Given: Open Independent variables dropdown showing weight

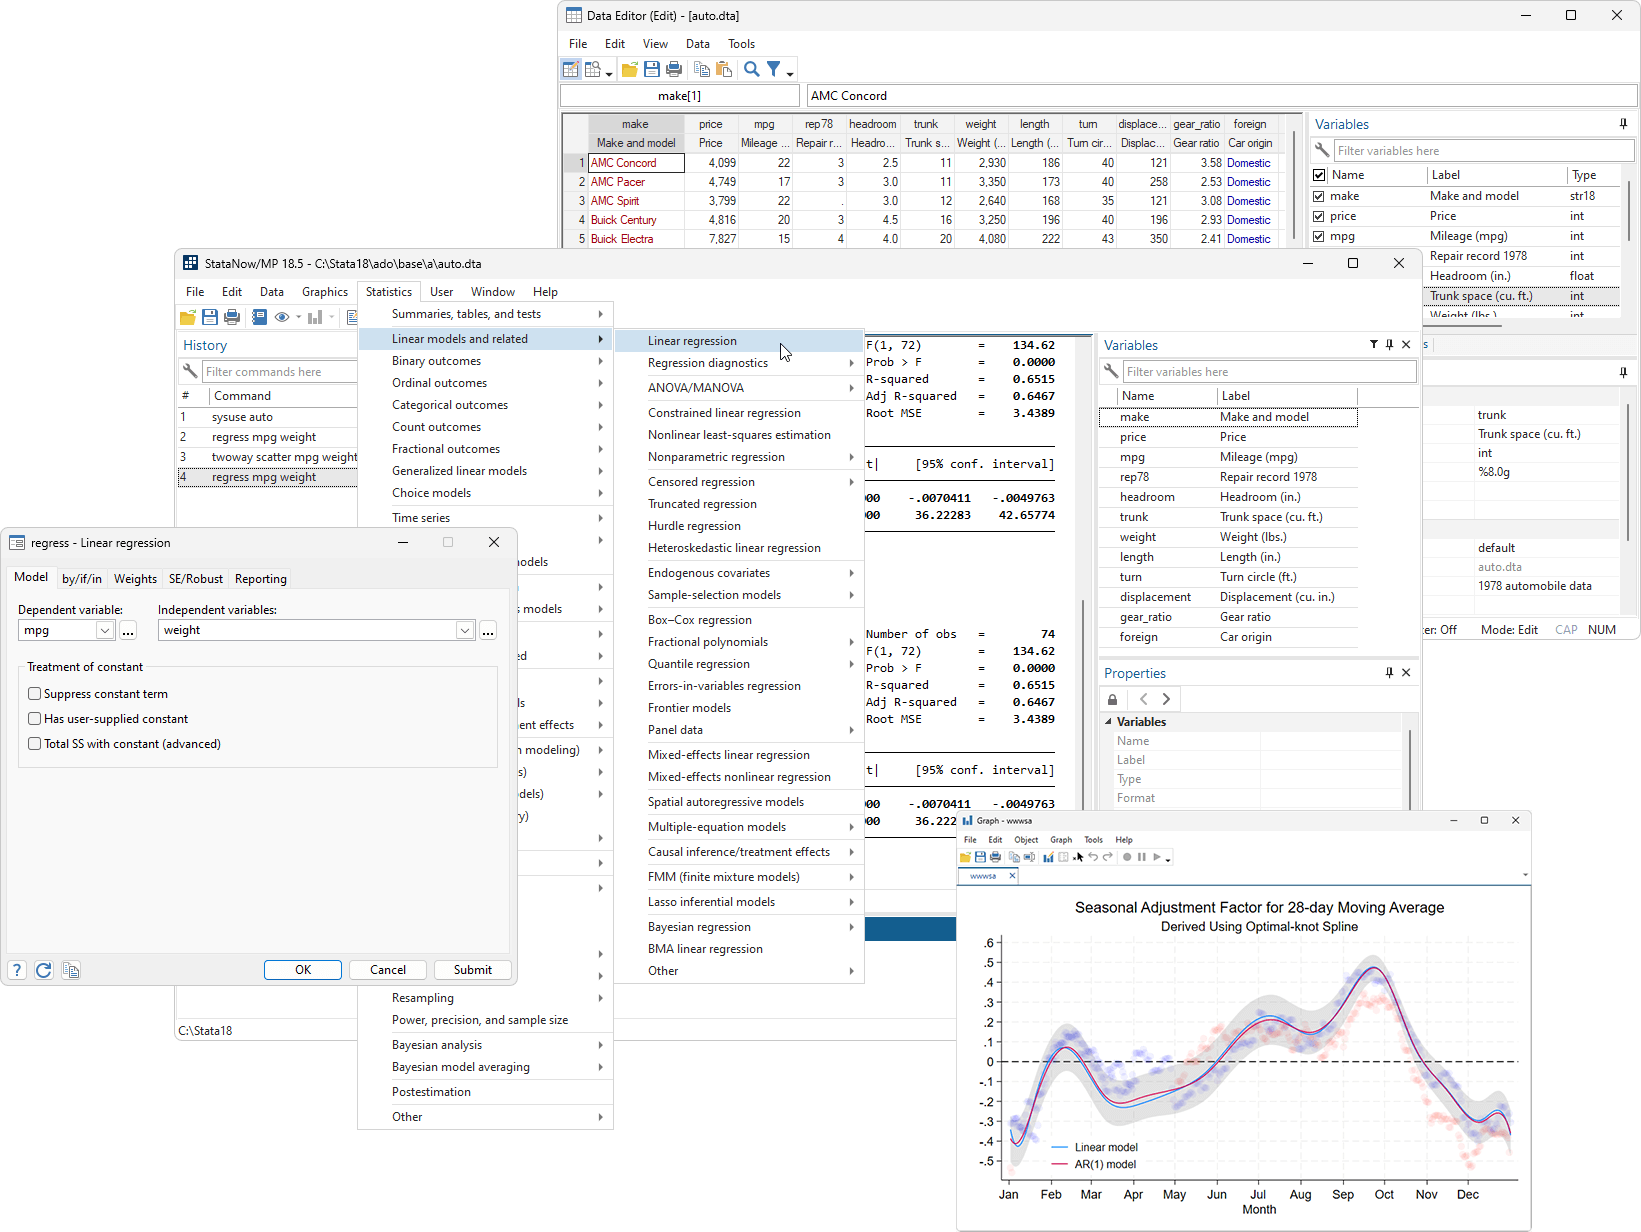Looking at the screenshot, I should click(465, 630).
